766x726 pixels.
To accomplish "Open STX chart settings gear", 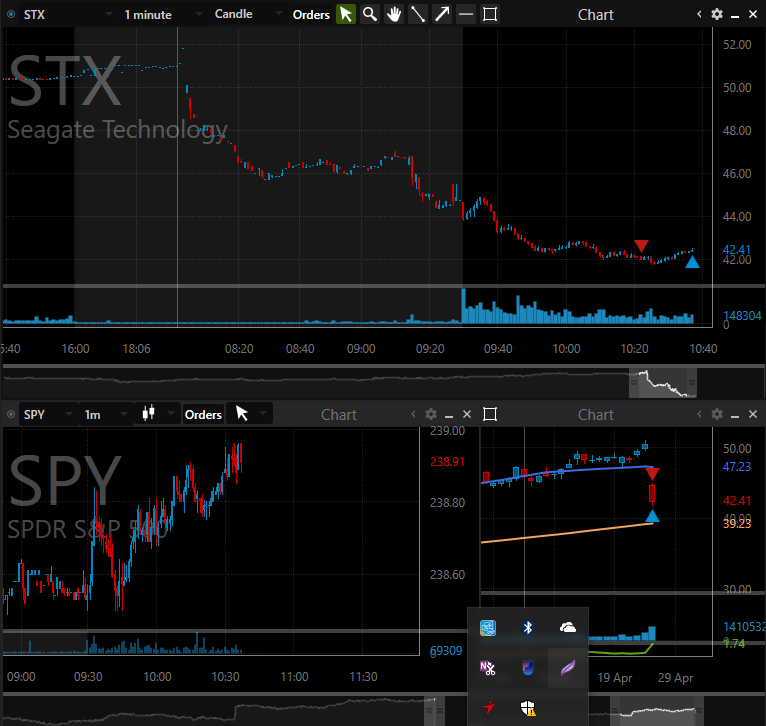I will [716, 14].
